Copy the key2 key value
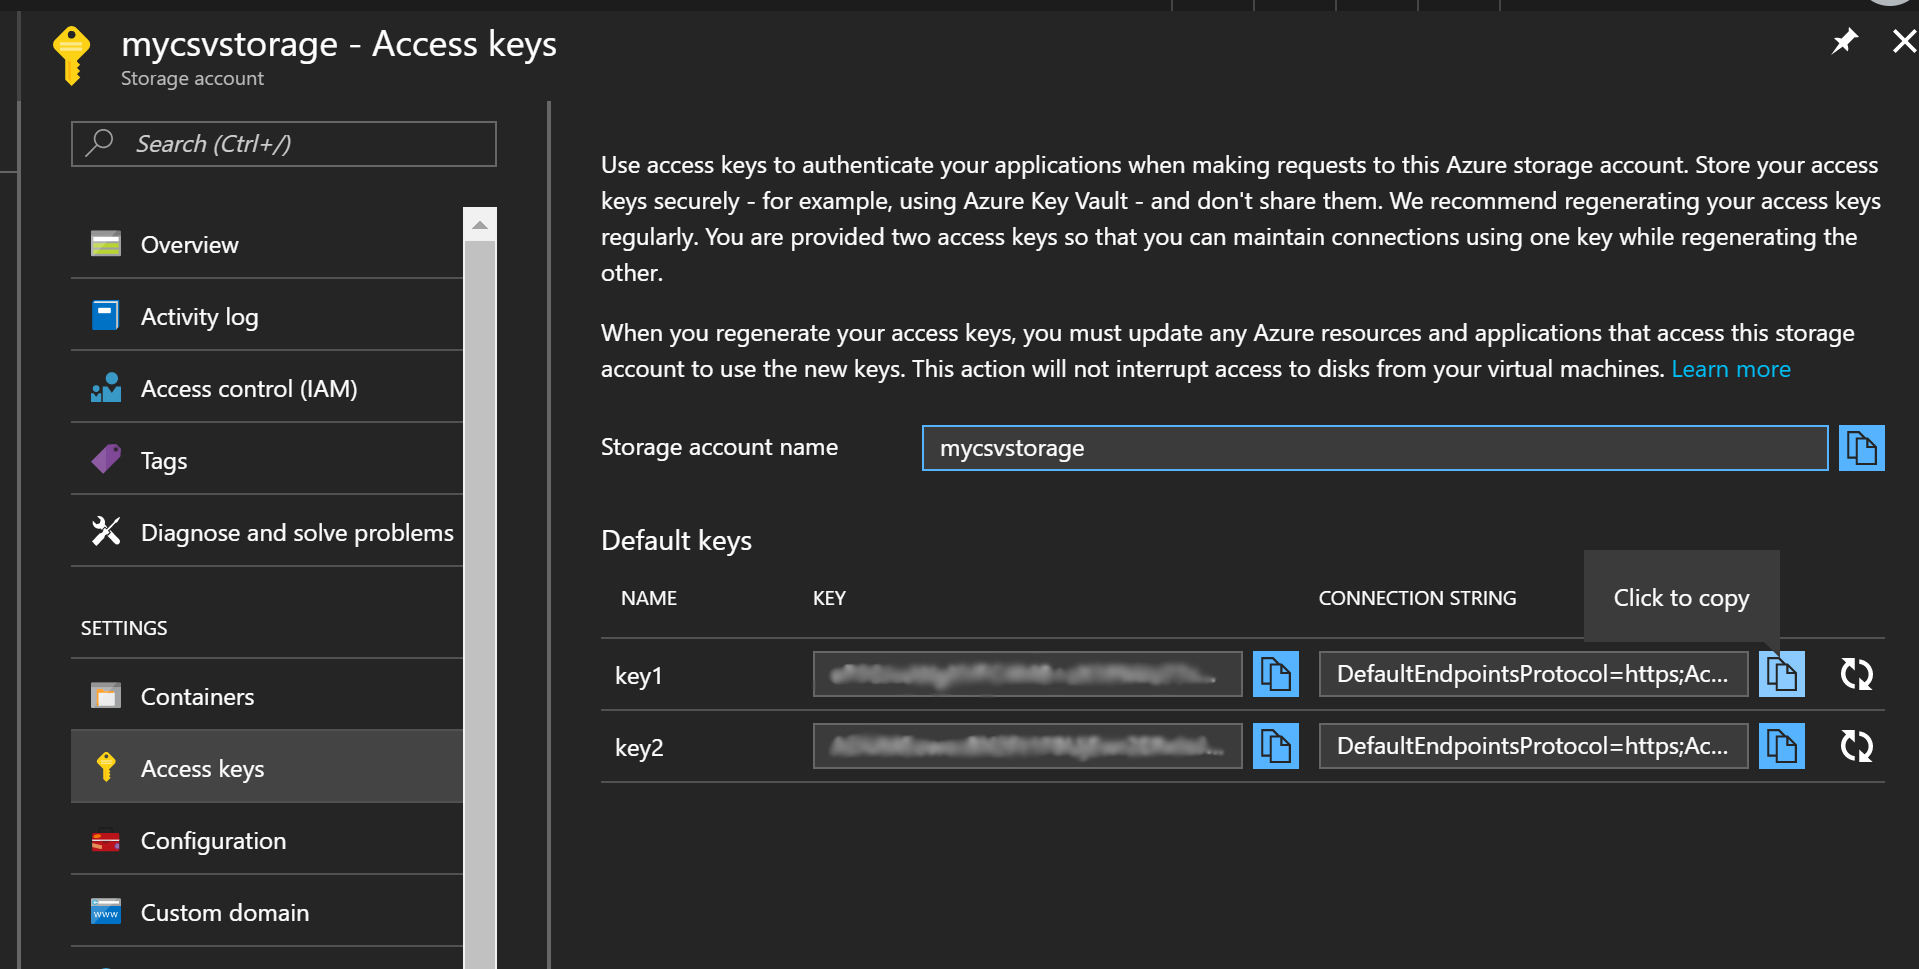The width and height of the screenshot is (1919, 969). pos(1276,746)
